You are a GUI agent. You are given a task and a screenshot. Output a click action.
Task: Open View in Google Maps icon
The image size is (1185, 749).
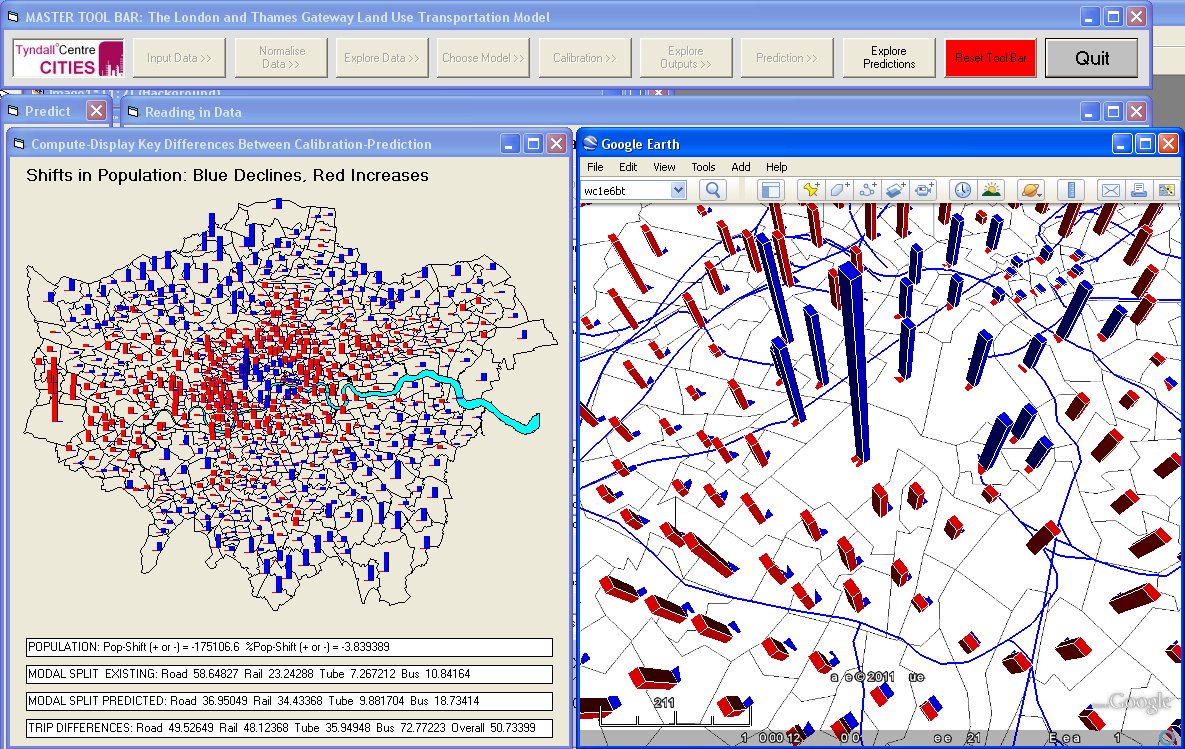coord(1166,190)
